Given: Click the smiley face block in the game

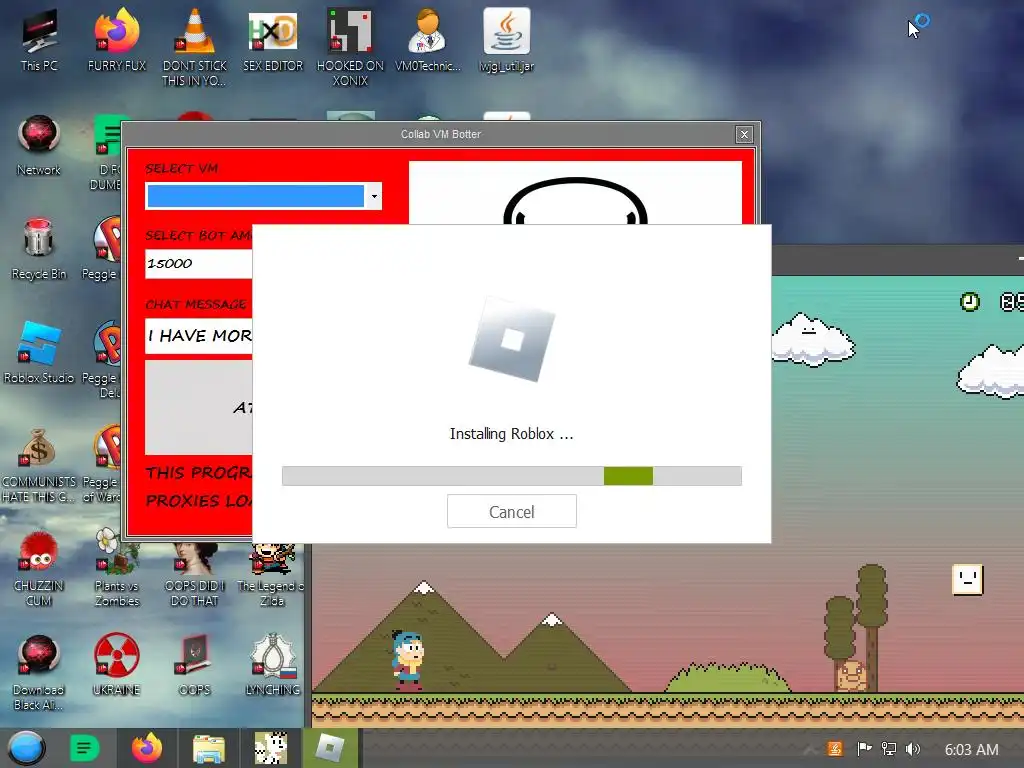Looking at the screenshot, I should pos(967,580).
